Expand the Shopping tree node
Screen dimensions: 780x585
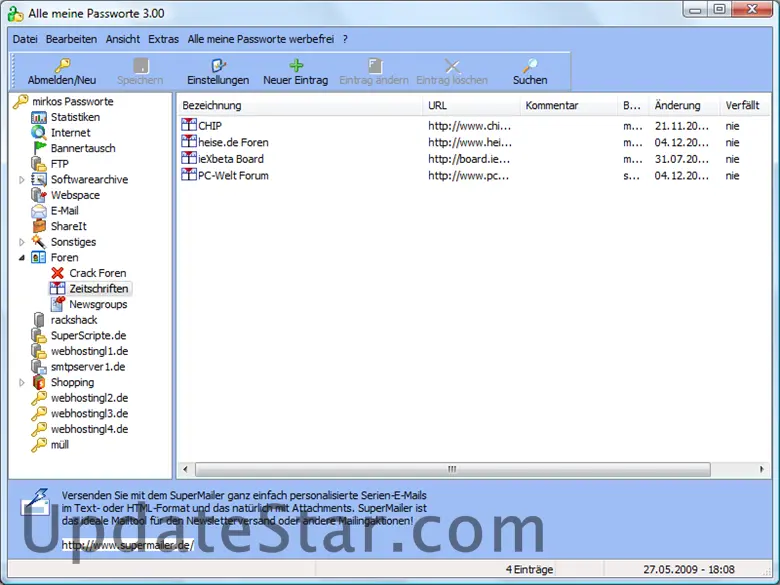point(22,383)
